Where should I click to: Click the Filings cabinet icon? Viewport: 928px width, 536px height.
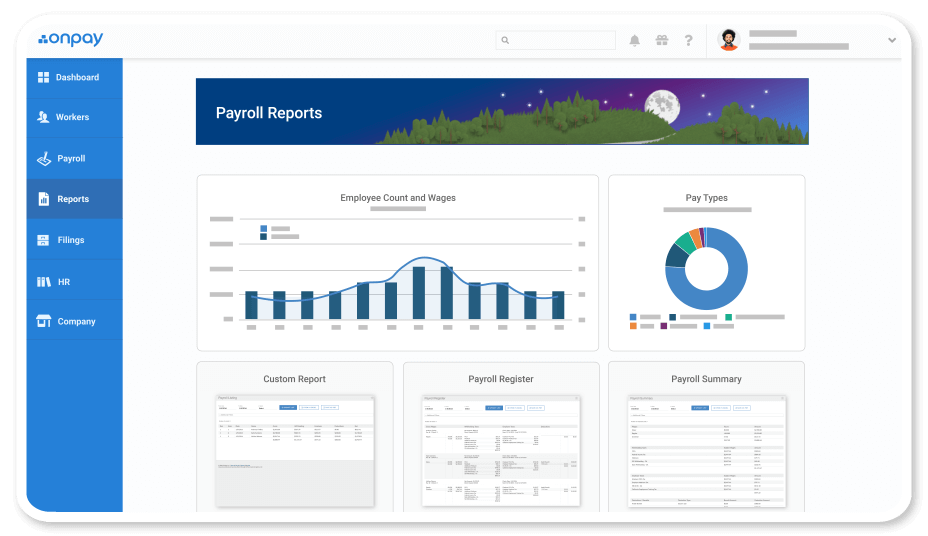(x=43, y=240)
